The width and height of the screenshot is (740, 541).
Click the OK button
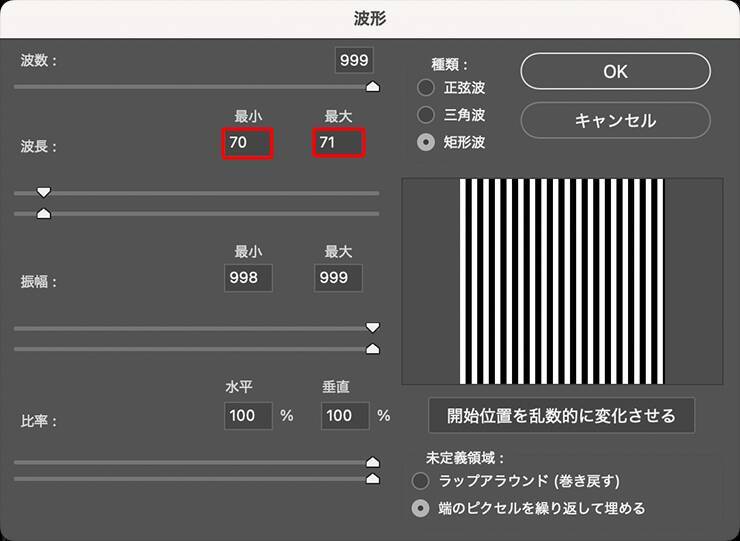pos(615,71)
